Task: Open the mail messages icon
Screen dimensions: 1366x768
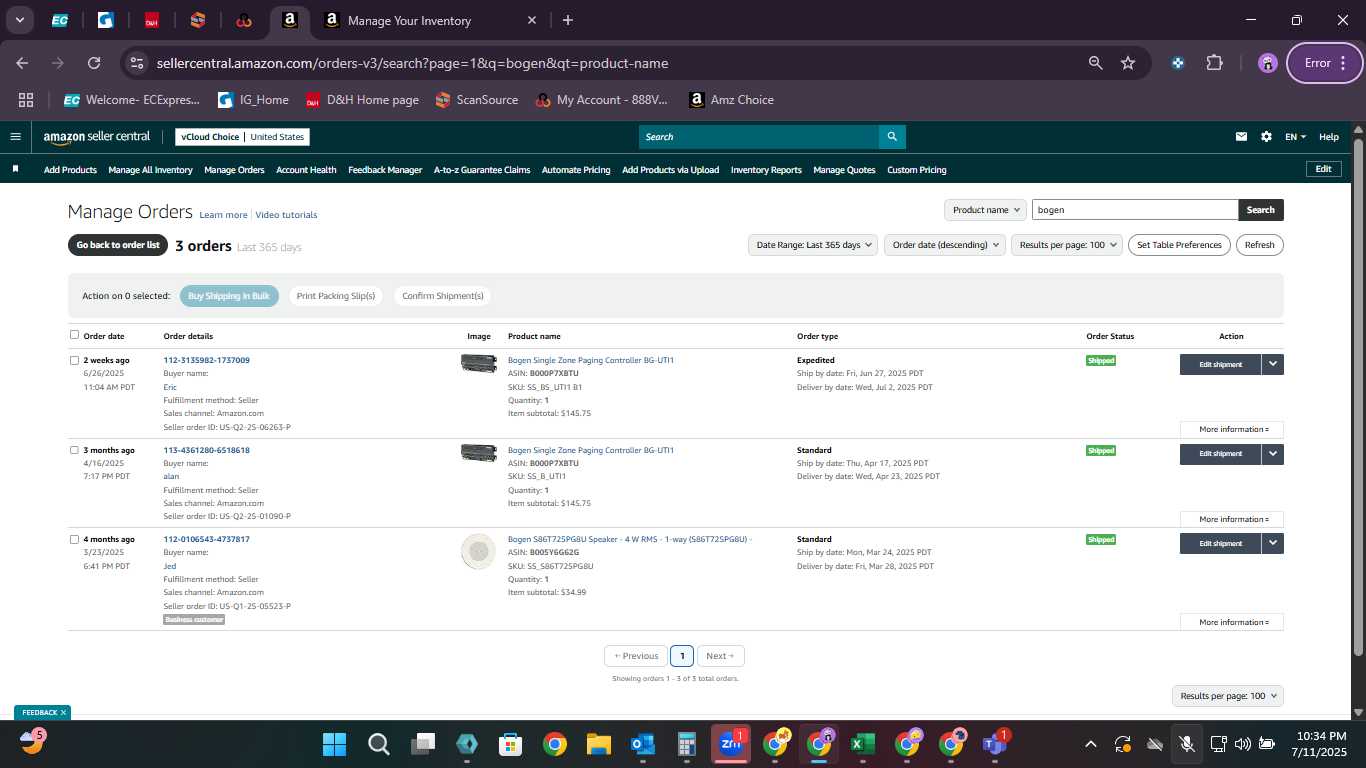Action: point(1242,137)
